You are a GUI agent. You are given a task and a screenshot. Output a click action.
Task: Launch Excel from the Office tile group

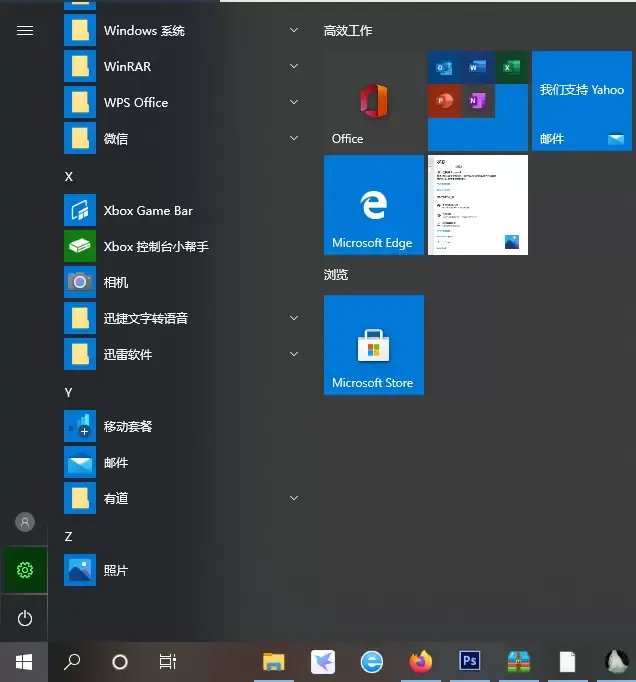(x=511, y=67)
